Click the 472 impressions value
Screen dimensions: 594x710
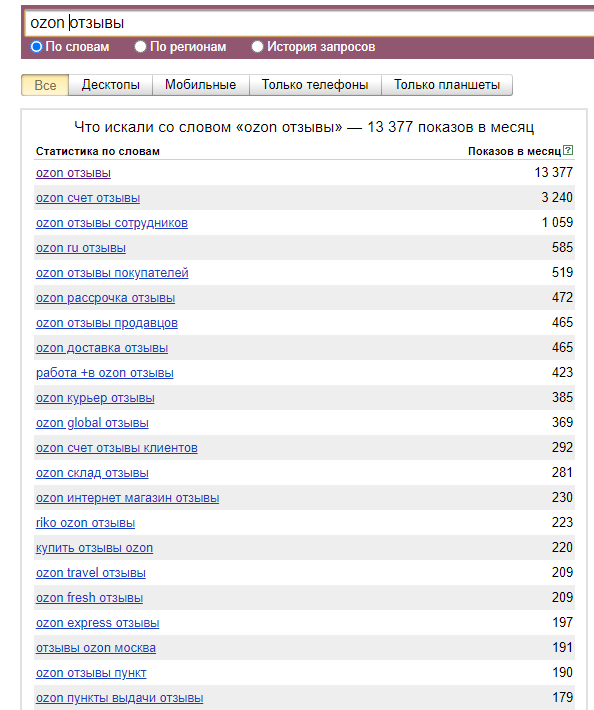click(x=563, y=297)
